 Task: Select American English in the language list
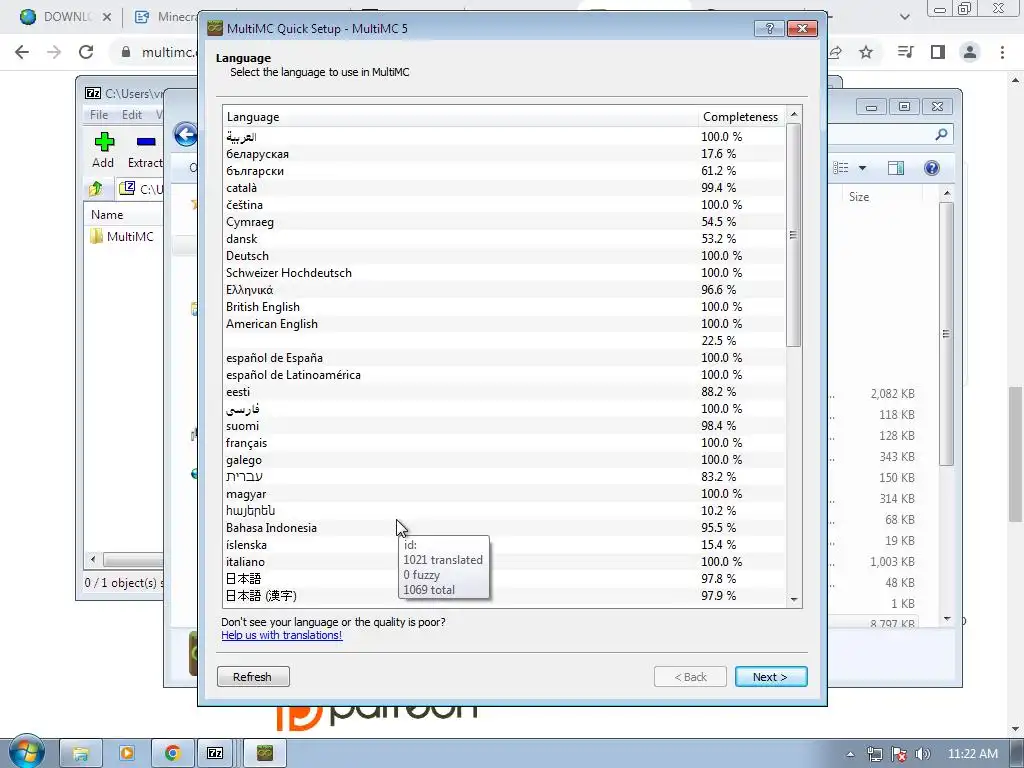(504, 323)
